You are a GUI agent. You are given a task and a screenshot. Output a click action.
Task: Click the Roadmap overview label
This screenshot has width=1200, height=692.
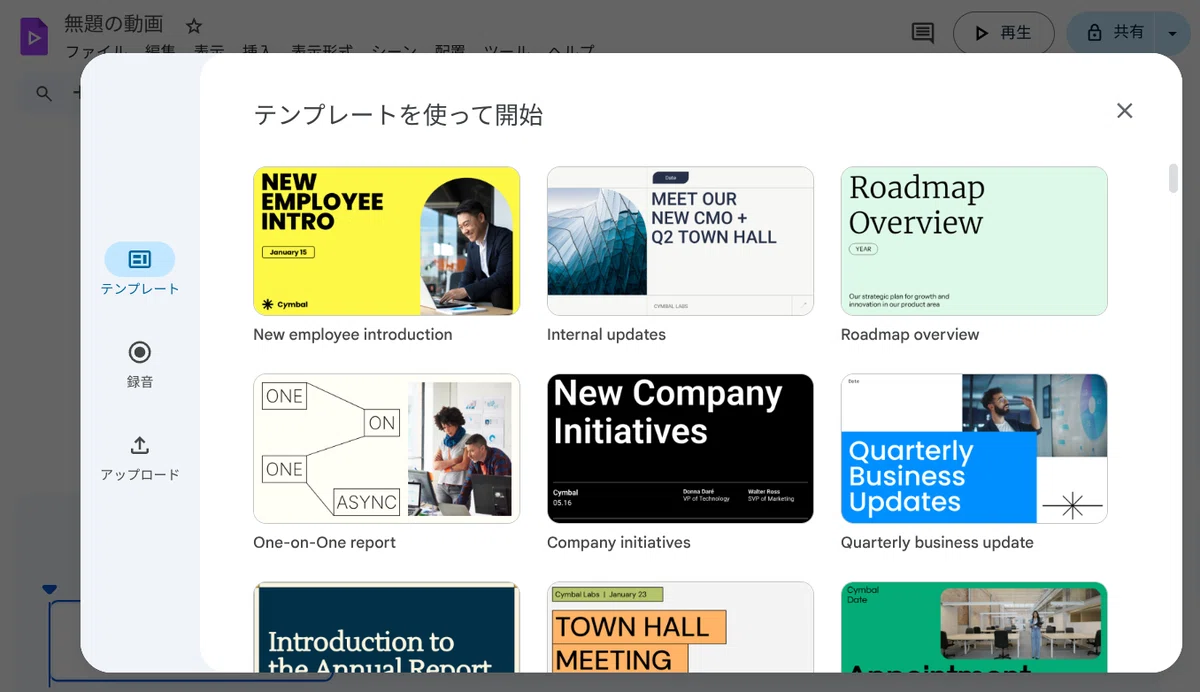(910, 335)
